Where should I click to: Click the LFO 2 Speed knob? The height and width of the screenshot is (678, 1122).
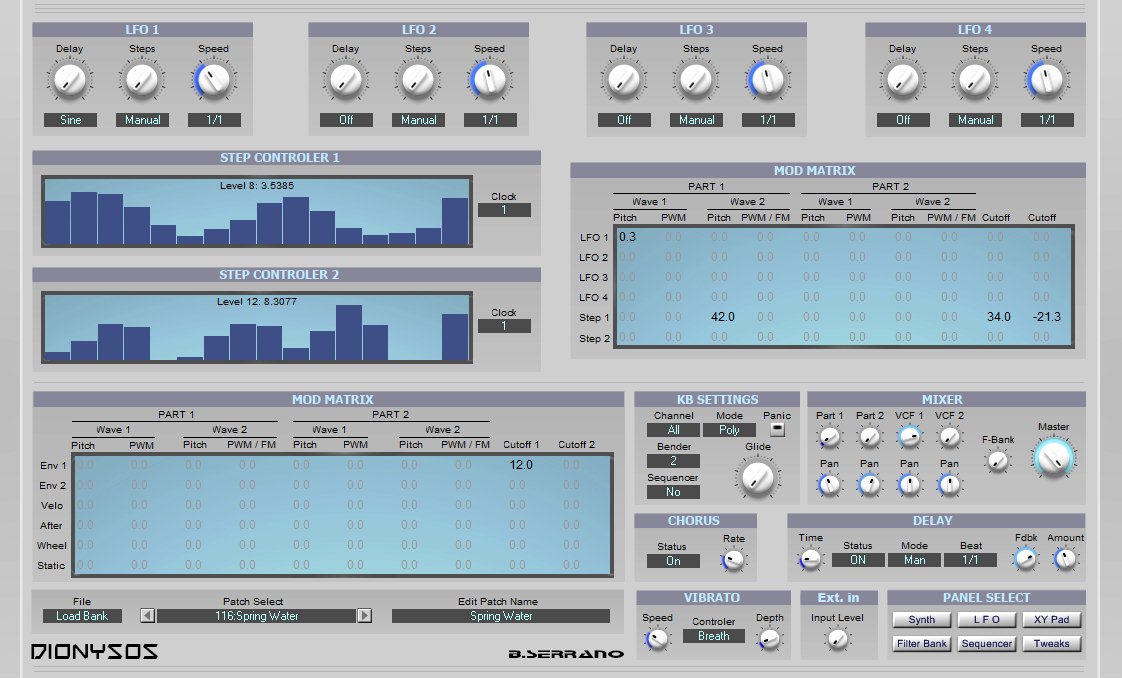click(x=489, y=81)
